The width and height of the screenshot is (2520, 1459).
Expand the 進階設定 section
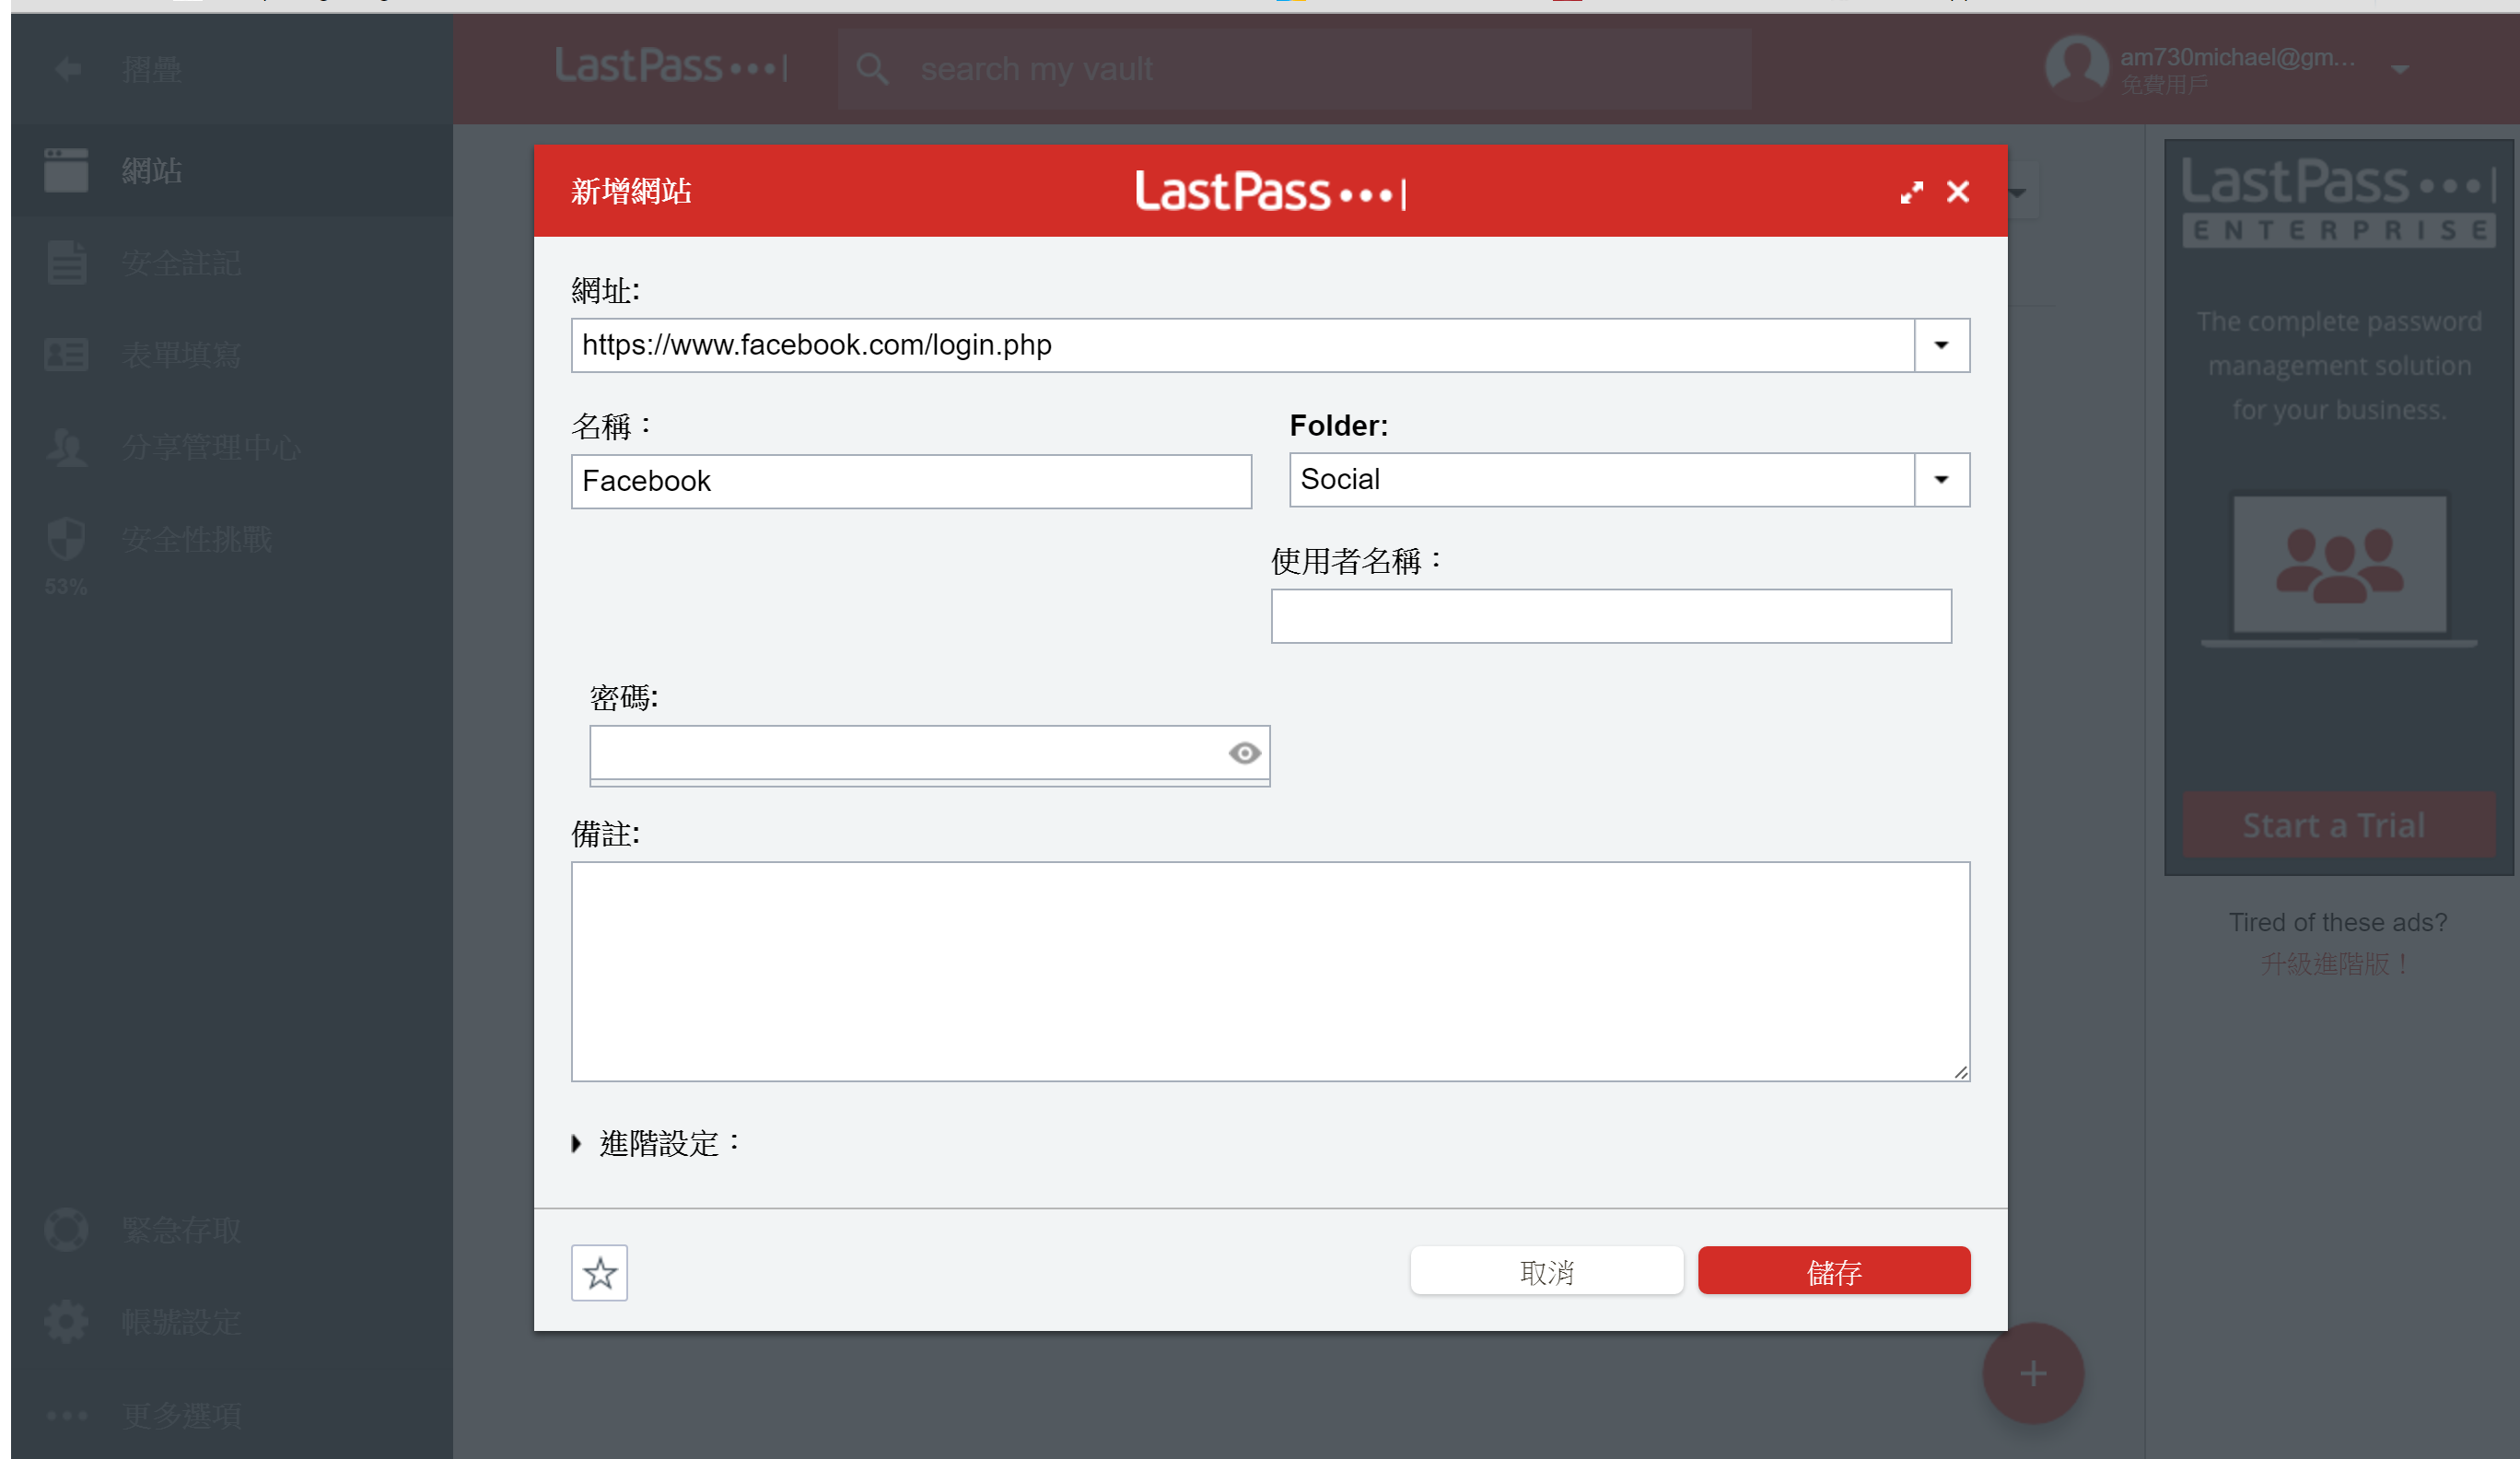(657, 1143)
